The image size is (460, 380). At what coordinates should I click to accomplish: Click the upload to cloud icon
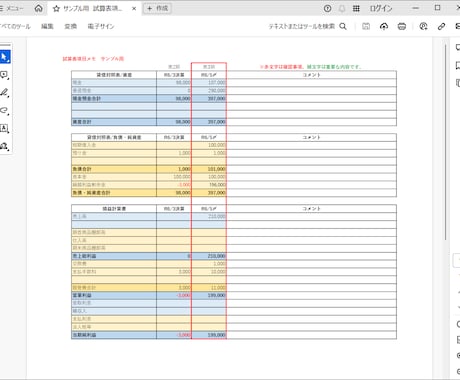coord(384,26)
